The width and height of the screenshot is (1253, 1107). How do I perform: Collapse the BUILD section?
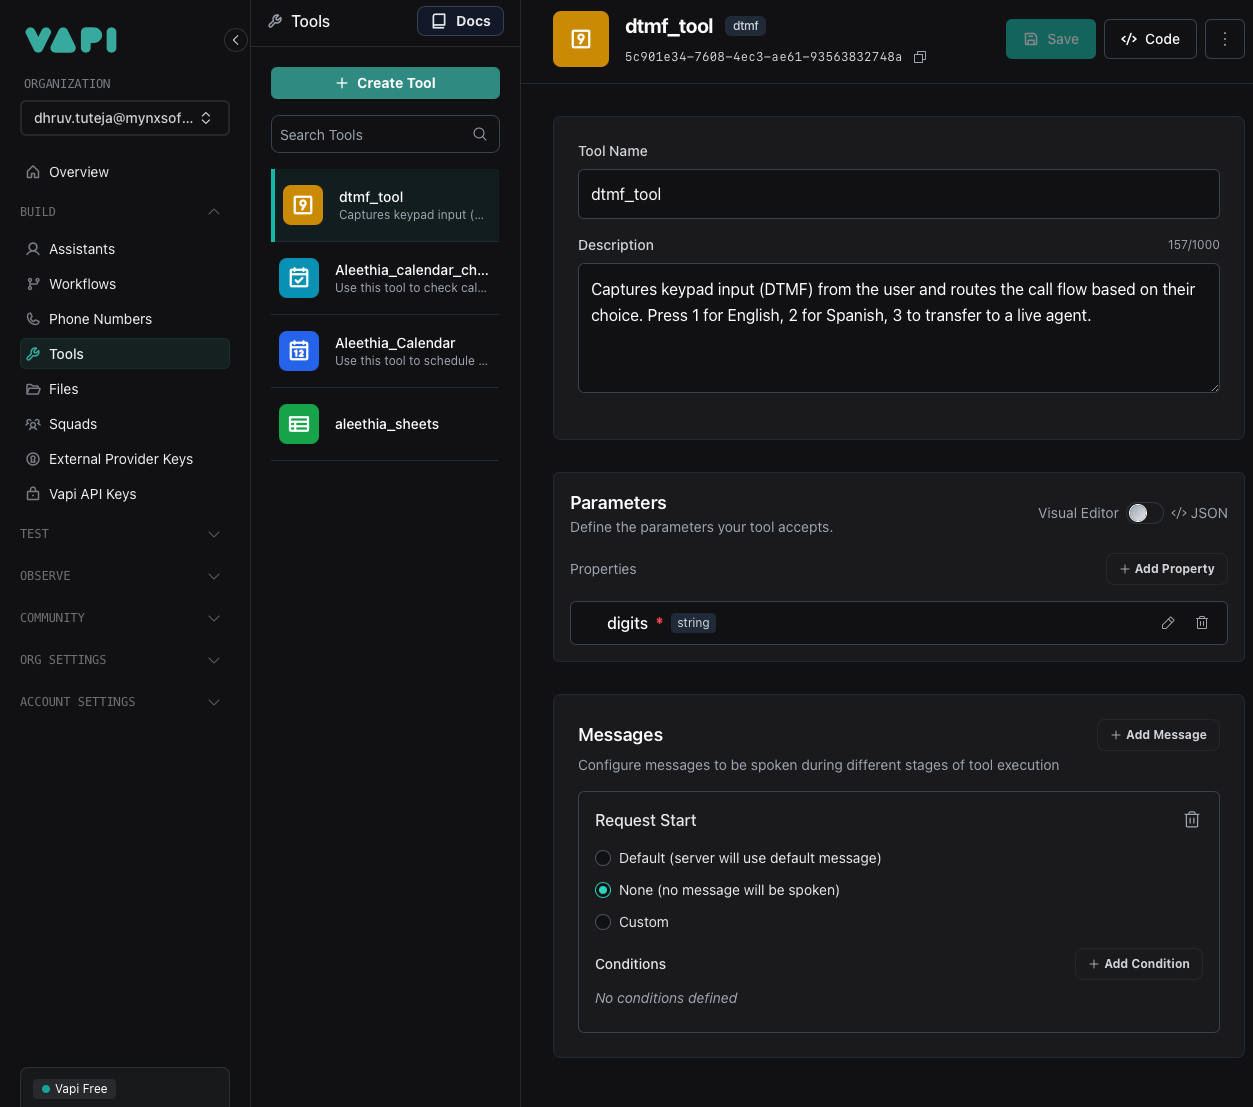(214, 212)
